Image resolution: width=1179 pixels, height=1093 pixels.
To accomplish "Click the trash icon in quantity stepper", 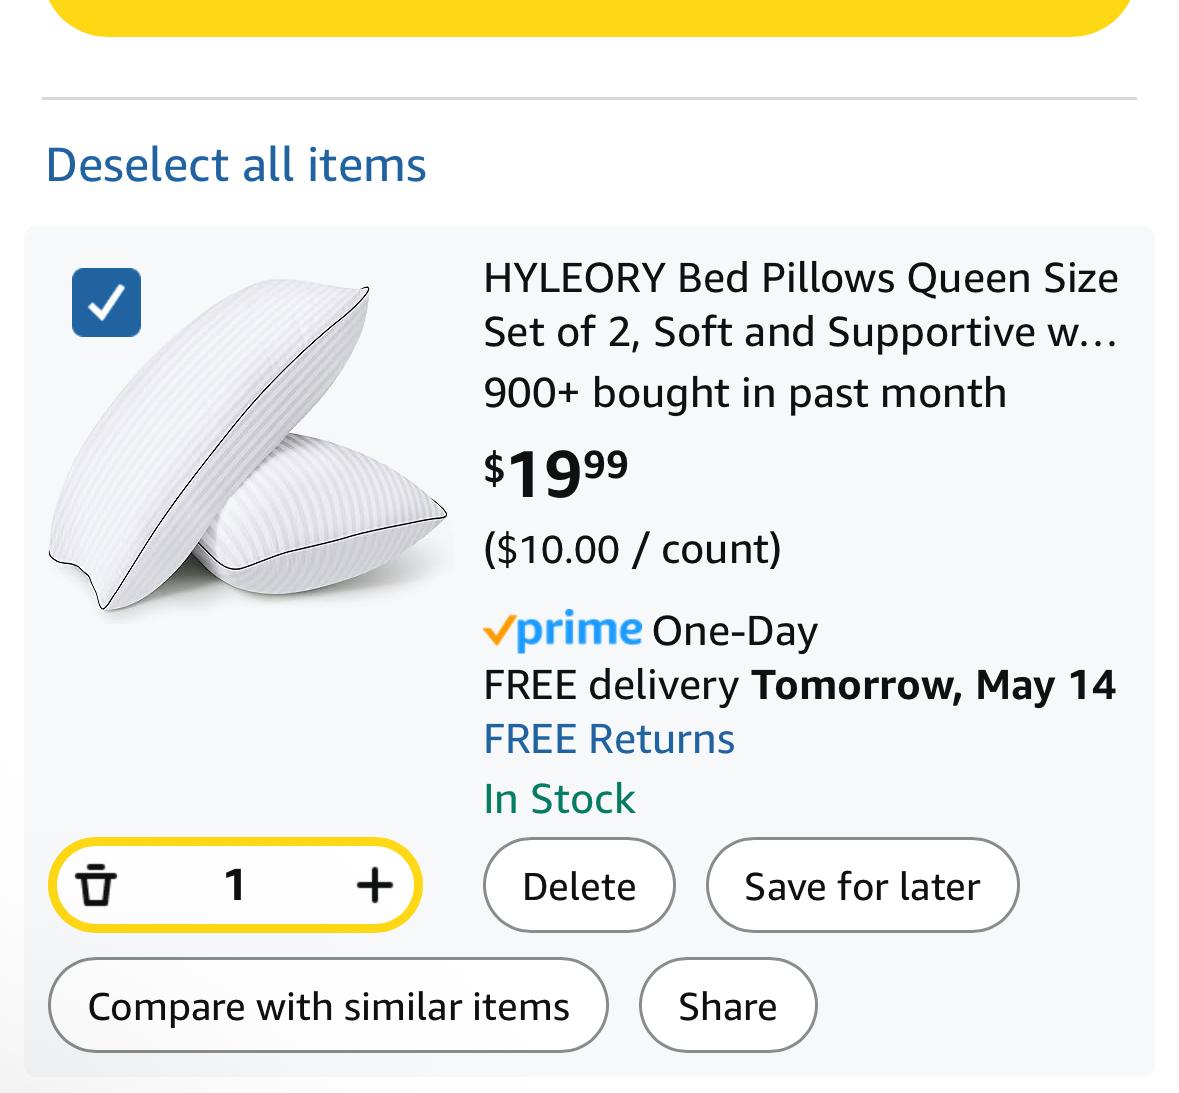I will (x=96, y=885).
